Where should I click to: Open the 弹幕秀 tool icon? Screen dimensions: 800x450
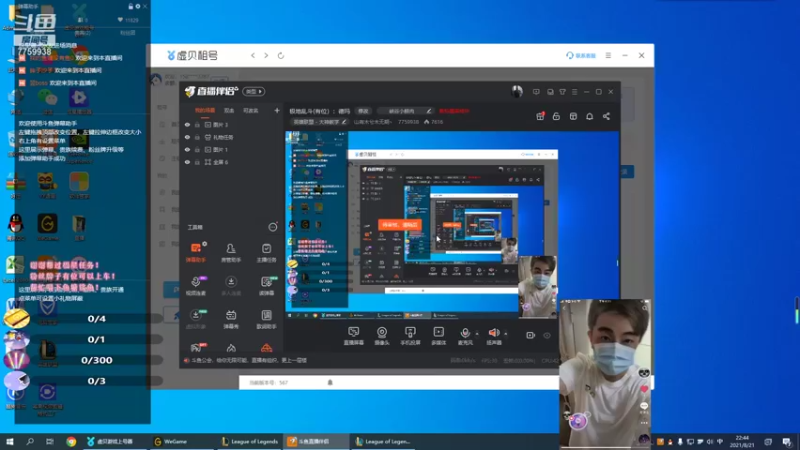tap(231, 319)
